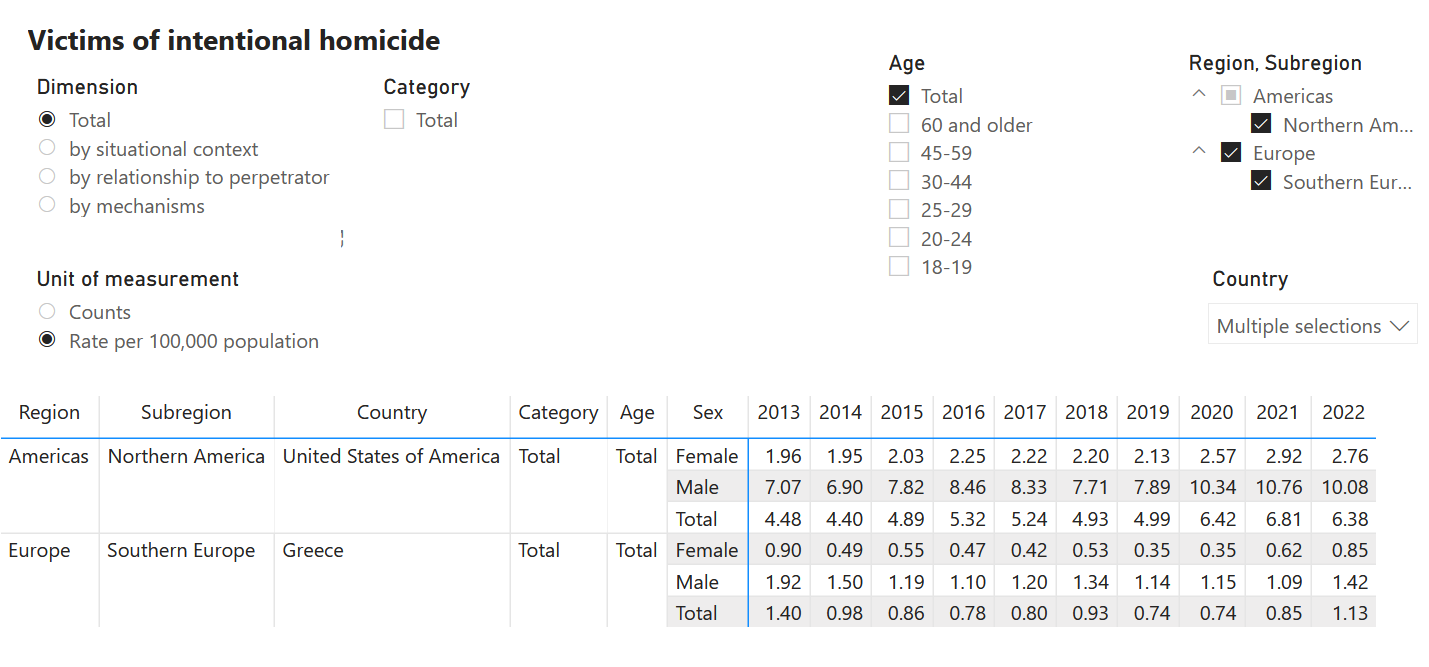Check the Category Total checkbox
This screenshot has height=667, width=1429.
394,120
